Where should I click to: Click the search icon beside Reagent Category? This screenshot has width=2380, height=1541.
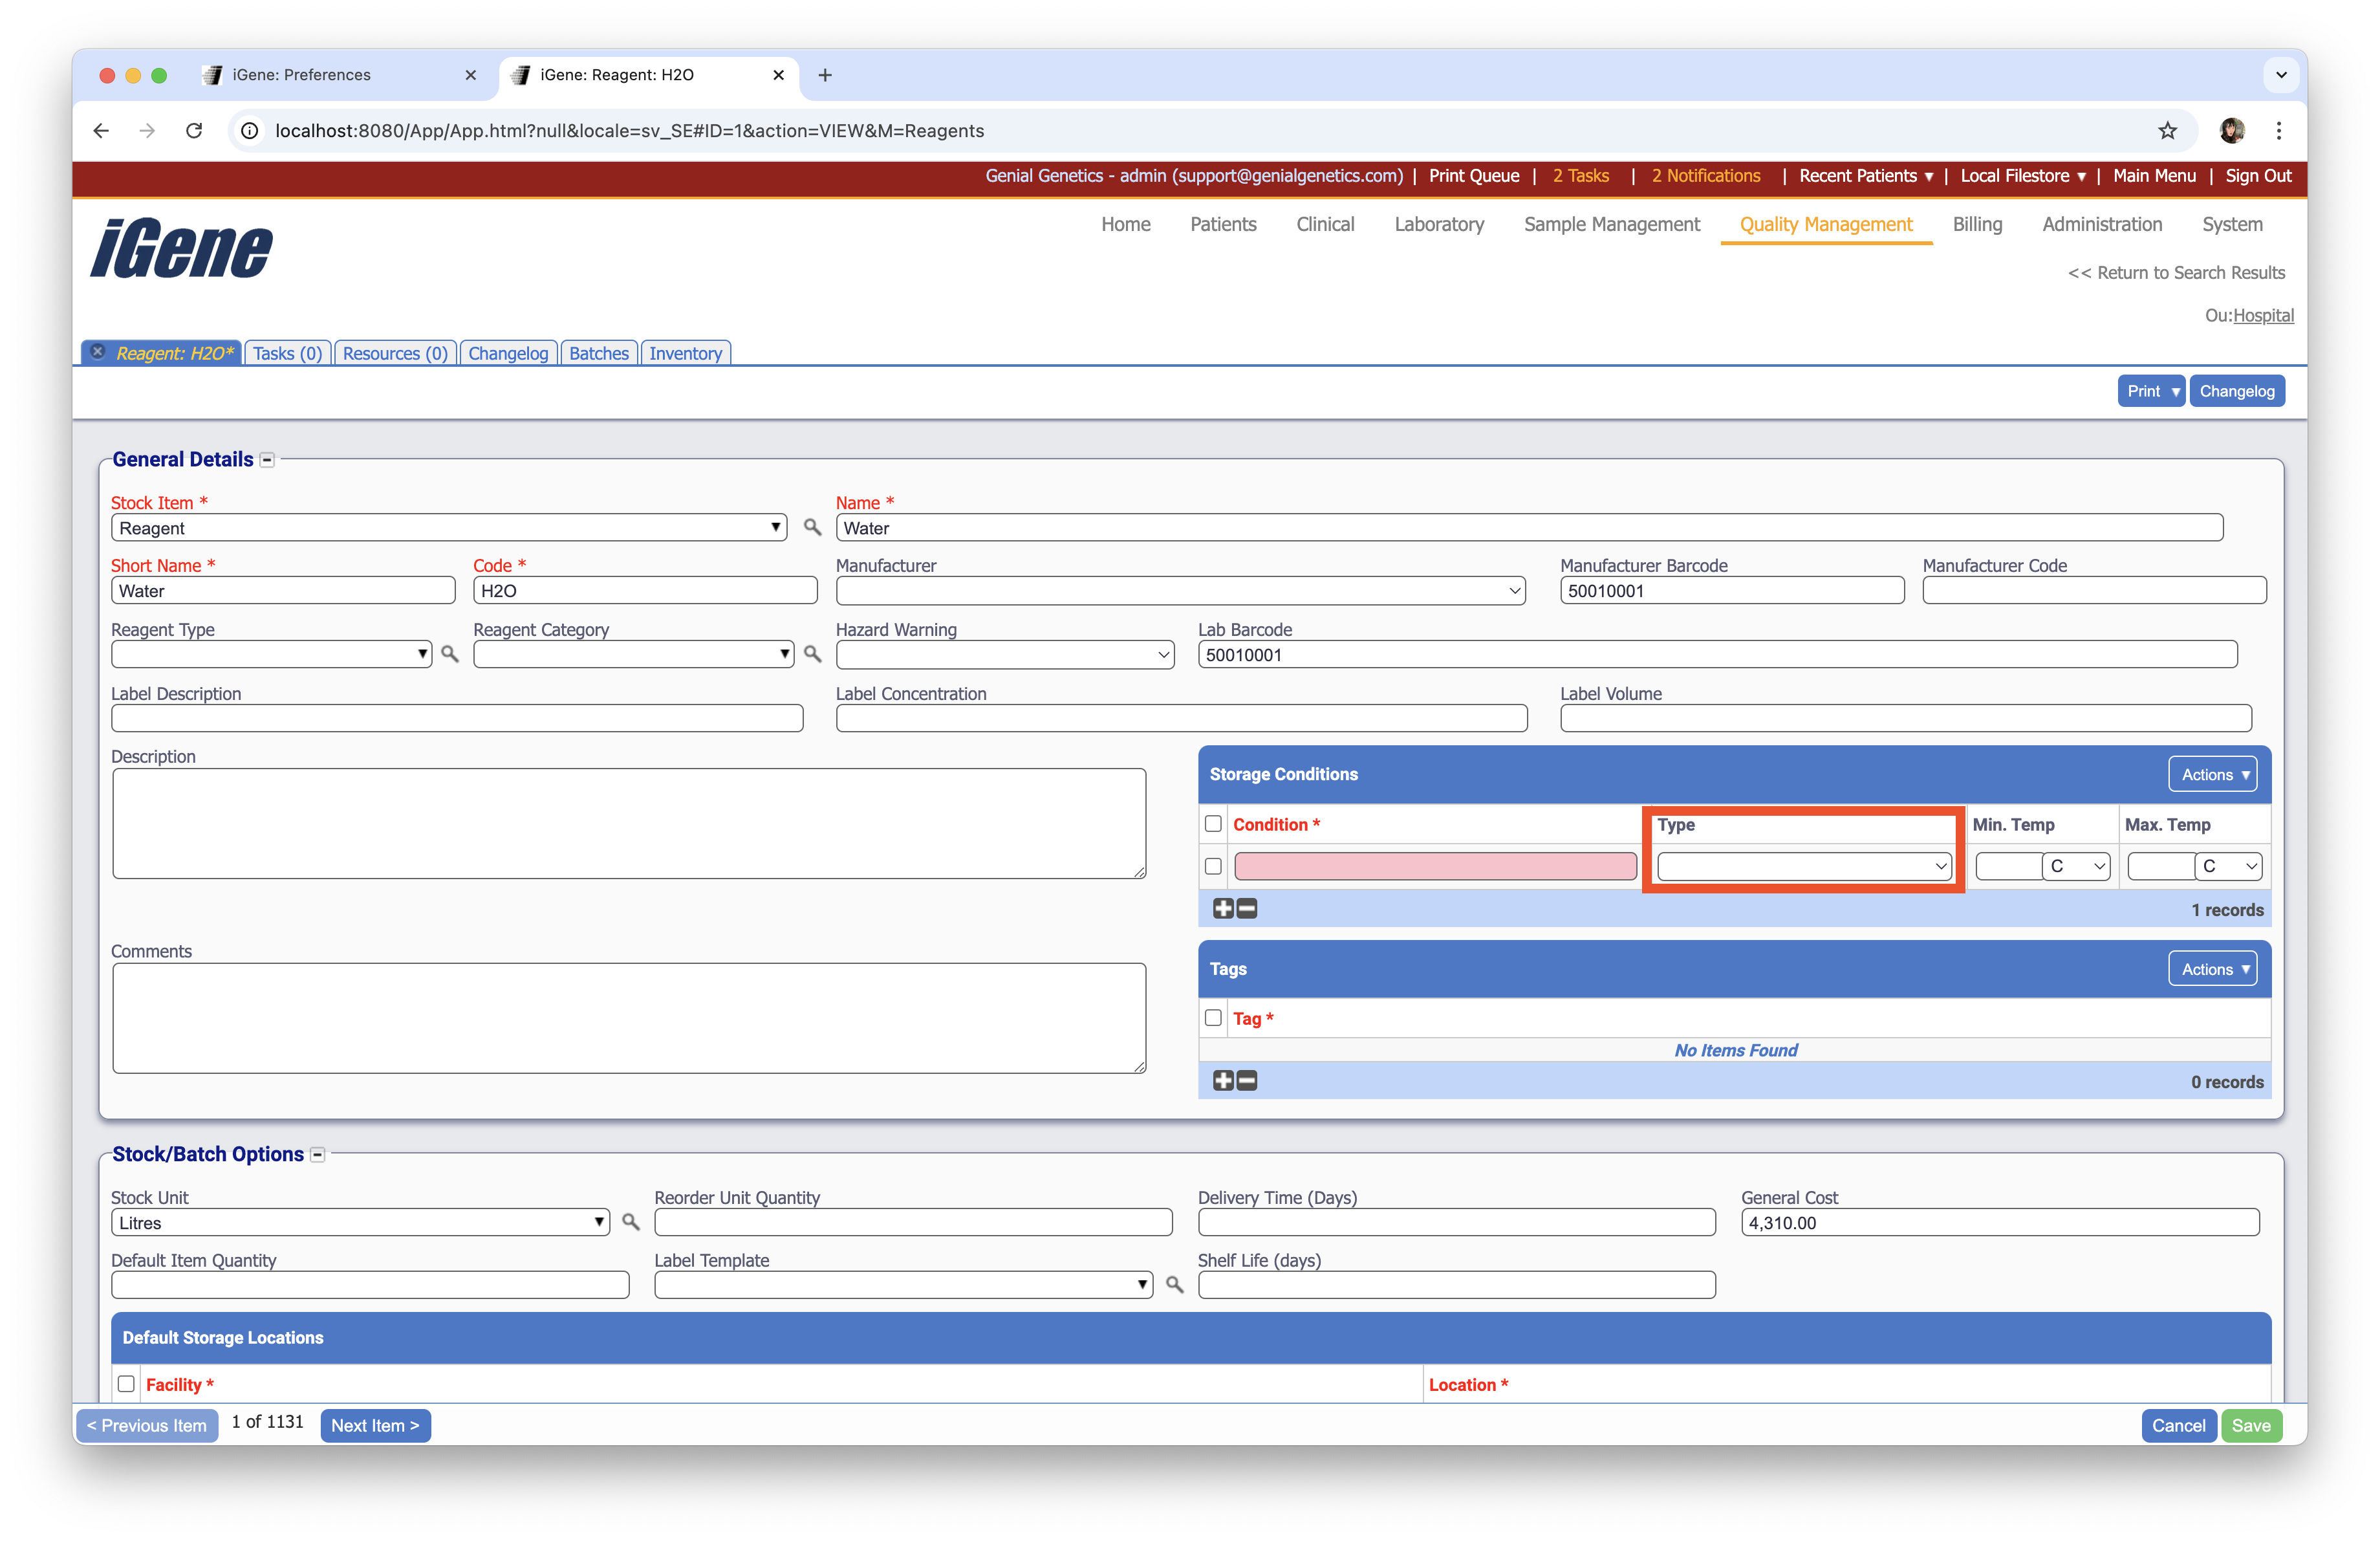click(x=812, y=654)
